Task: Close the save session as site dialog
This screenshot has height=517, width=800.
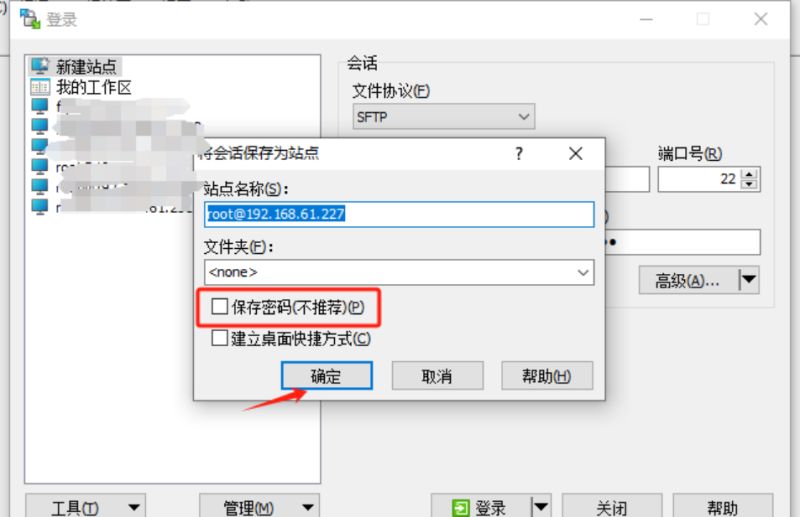Action: (576, 153)
